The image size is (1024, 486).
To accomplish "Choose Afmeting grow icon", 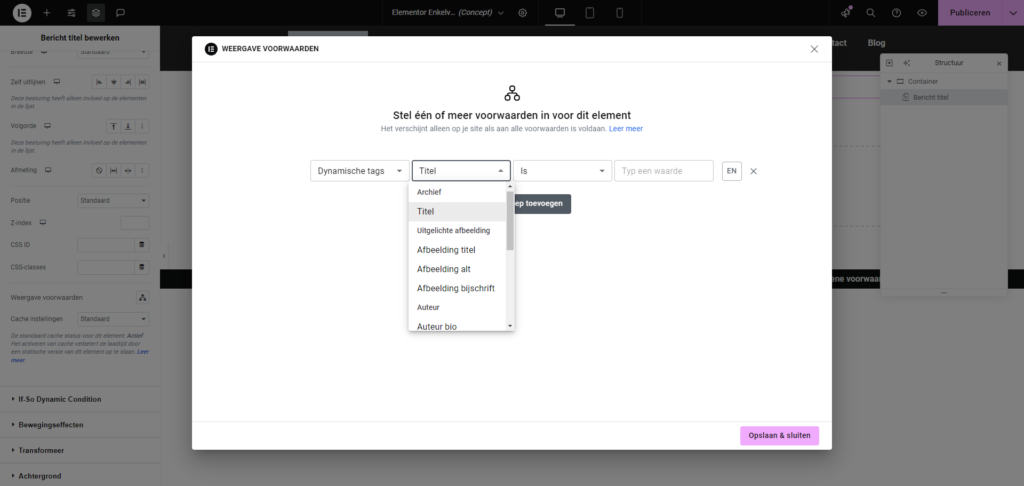I will point(113,170).
